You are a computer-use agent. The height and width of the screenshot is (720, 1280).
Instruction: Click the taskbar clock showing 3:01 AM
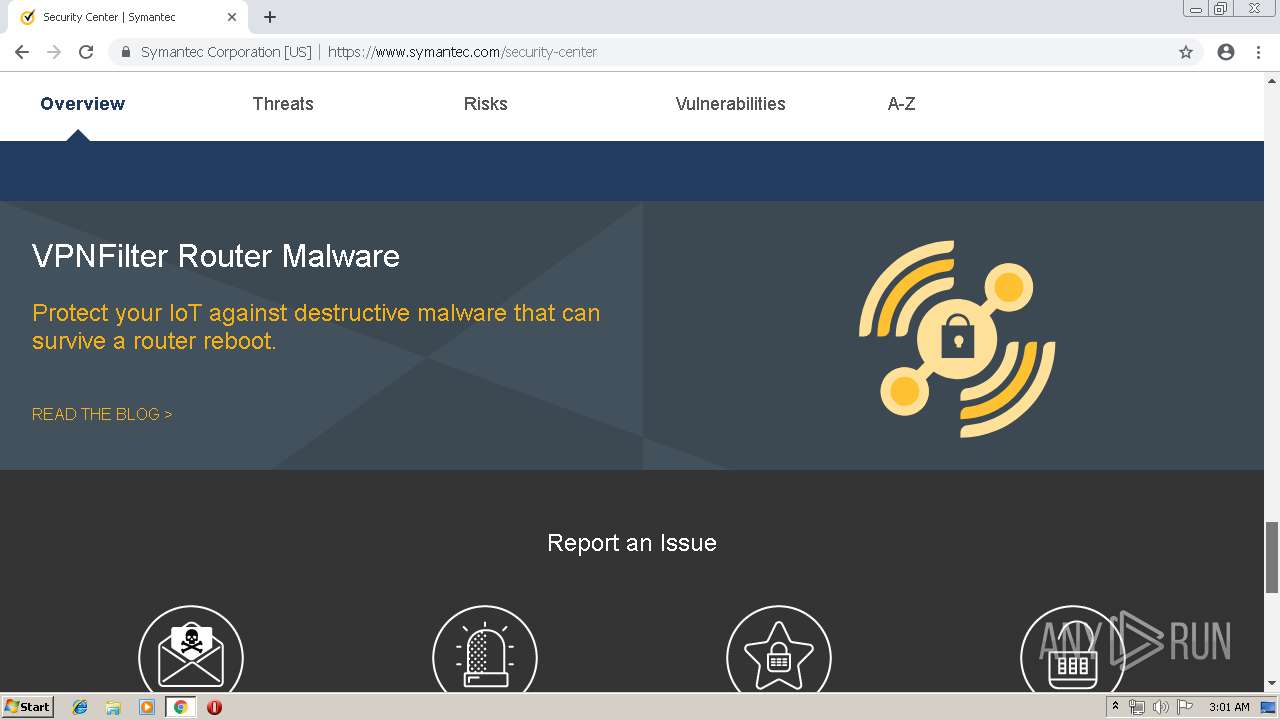pos(1229,707)
